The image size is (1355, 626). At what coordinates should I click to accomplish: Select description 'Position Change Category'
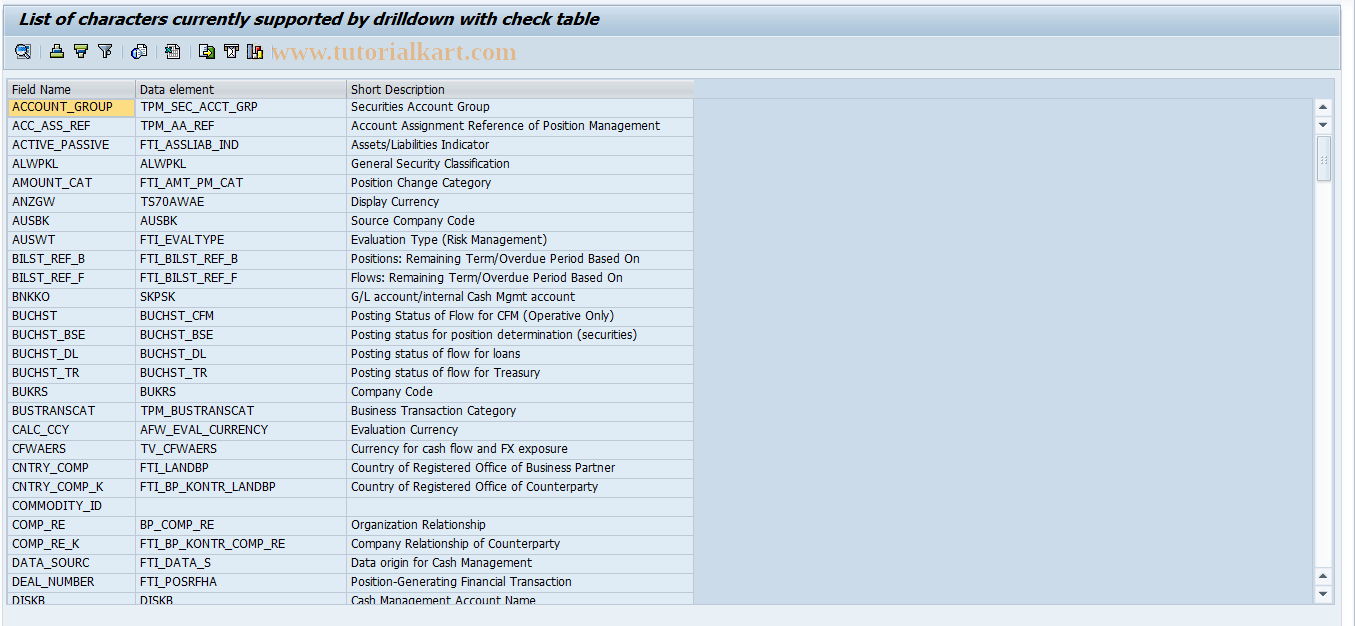pyautogui.click(x=421, y=183)
